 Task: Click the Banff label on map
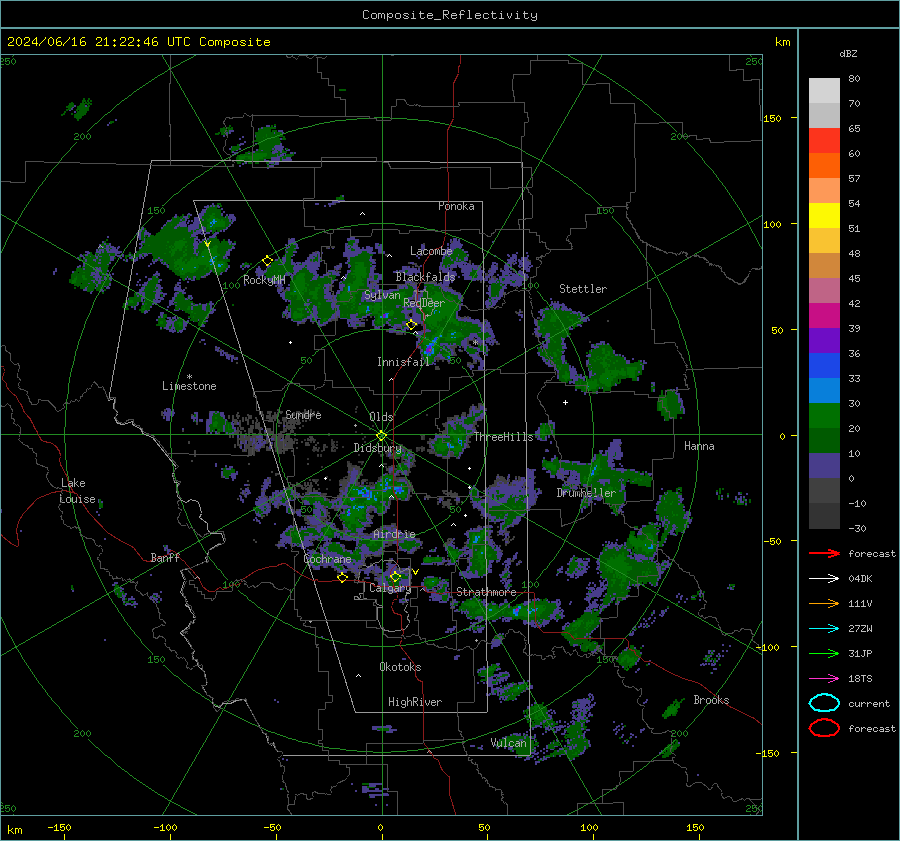(165, 557)
